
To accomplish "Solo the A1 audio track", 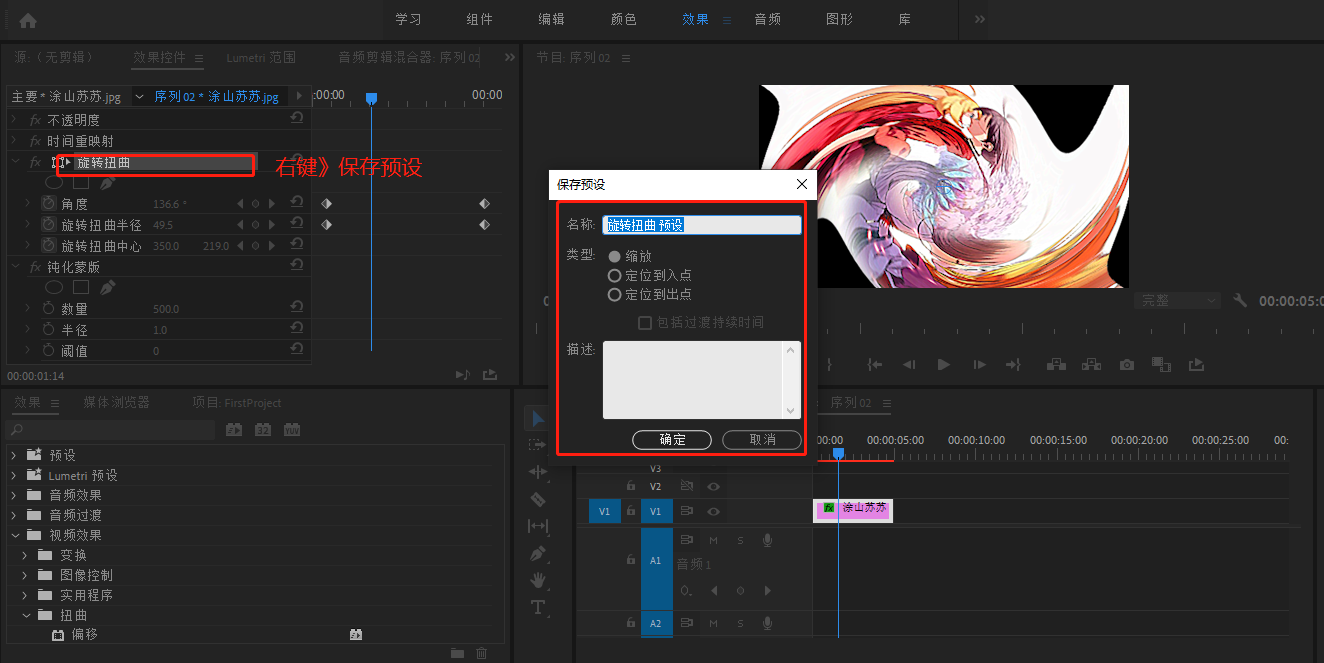I will coord(740,540).
